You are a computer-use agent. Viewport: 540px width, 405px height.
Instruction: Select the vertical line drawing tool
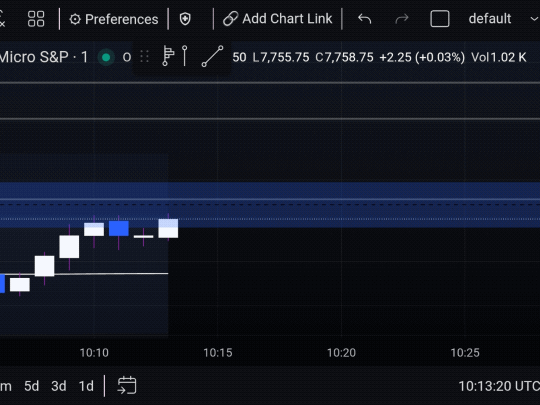185,55
